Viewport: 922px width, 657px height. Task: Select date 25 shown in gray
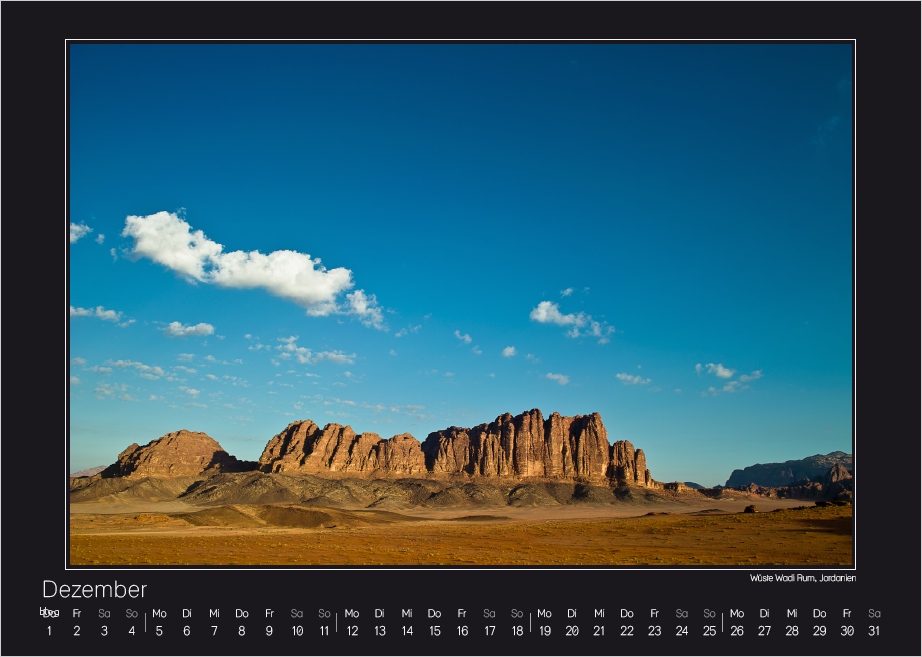tap(707, 631)
